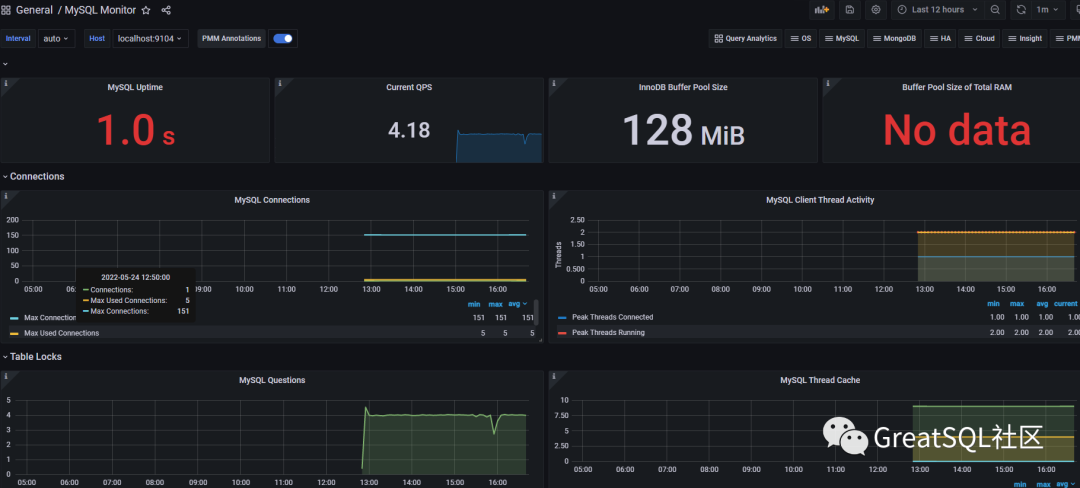Open the MySQL Uptime panel title menu
Image resolution: width=1080 pixels, height=488 pixels.
pyautogui.click(x=135, y=87)
